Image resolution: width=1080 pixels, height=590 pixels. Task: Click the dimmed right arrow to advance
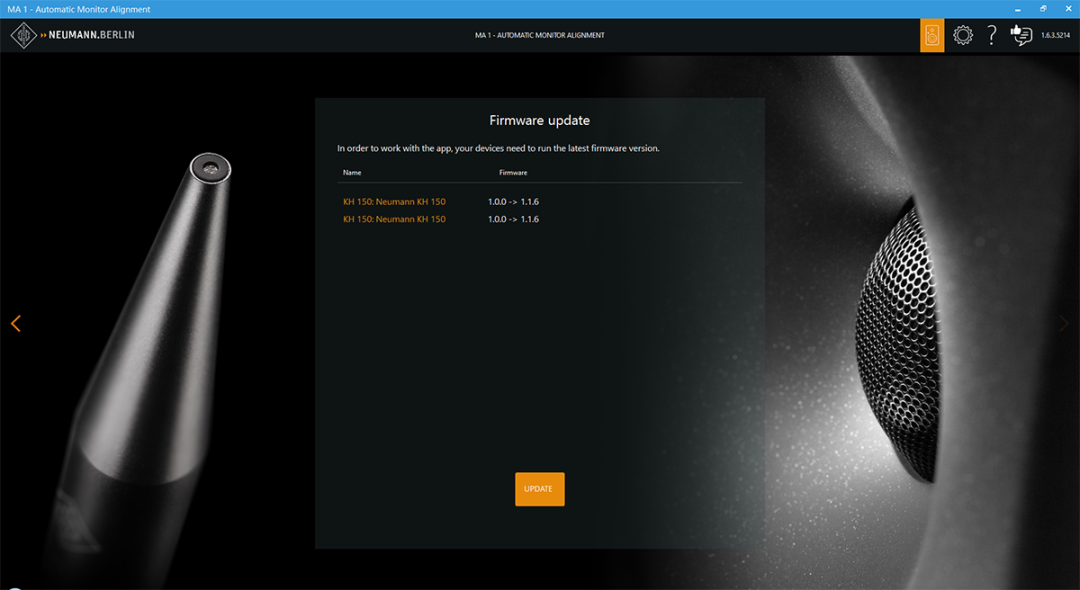point(1063,323)
